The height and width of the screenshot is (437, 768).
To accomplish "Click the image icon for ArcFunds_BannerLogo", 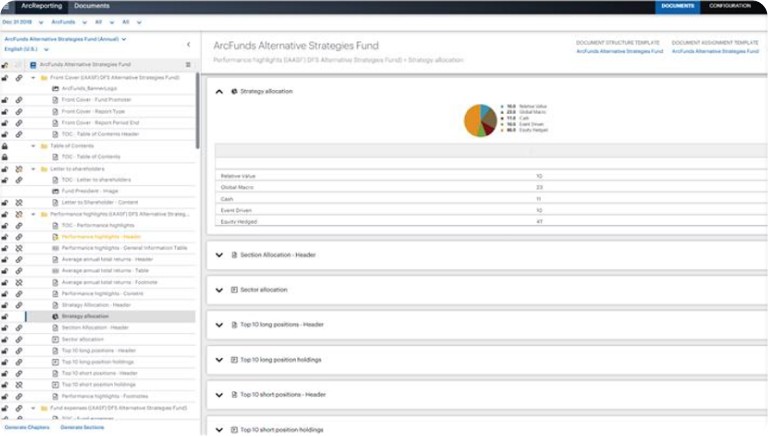I will [x=55, y=89].
